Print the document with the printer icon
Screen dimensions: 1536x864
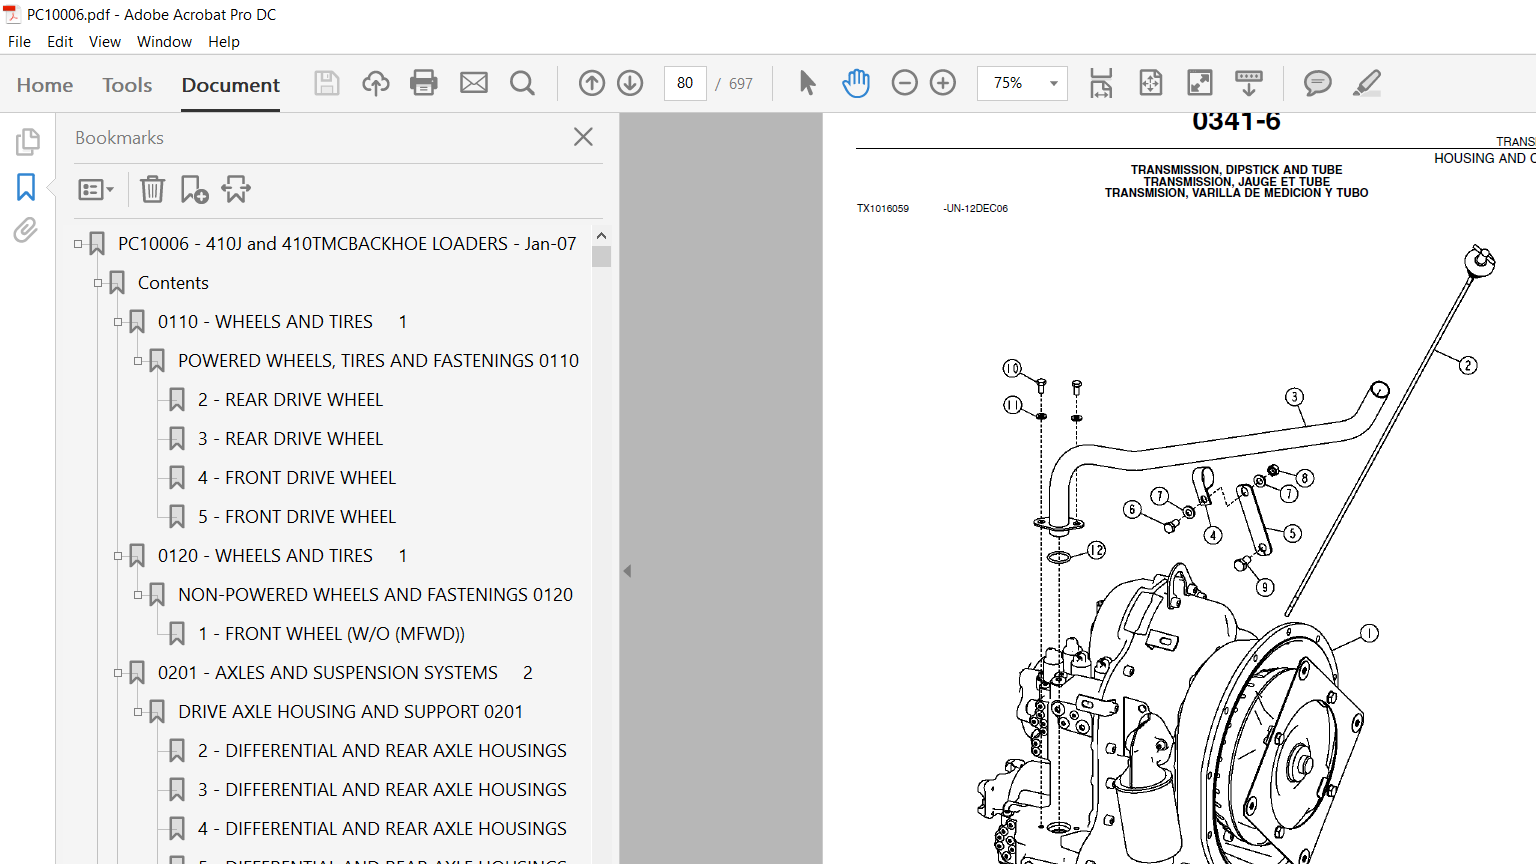[x=424, y=83]
